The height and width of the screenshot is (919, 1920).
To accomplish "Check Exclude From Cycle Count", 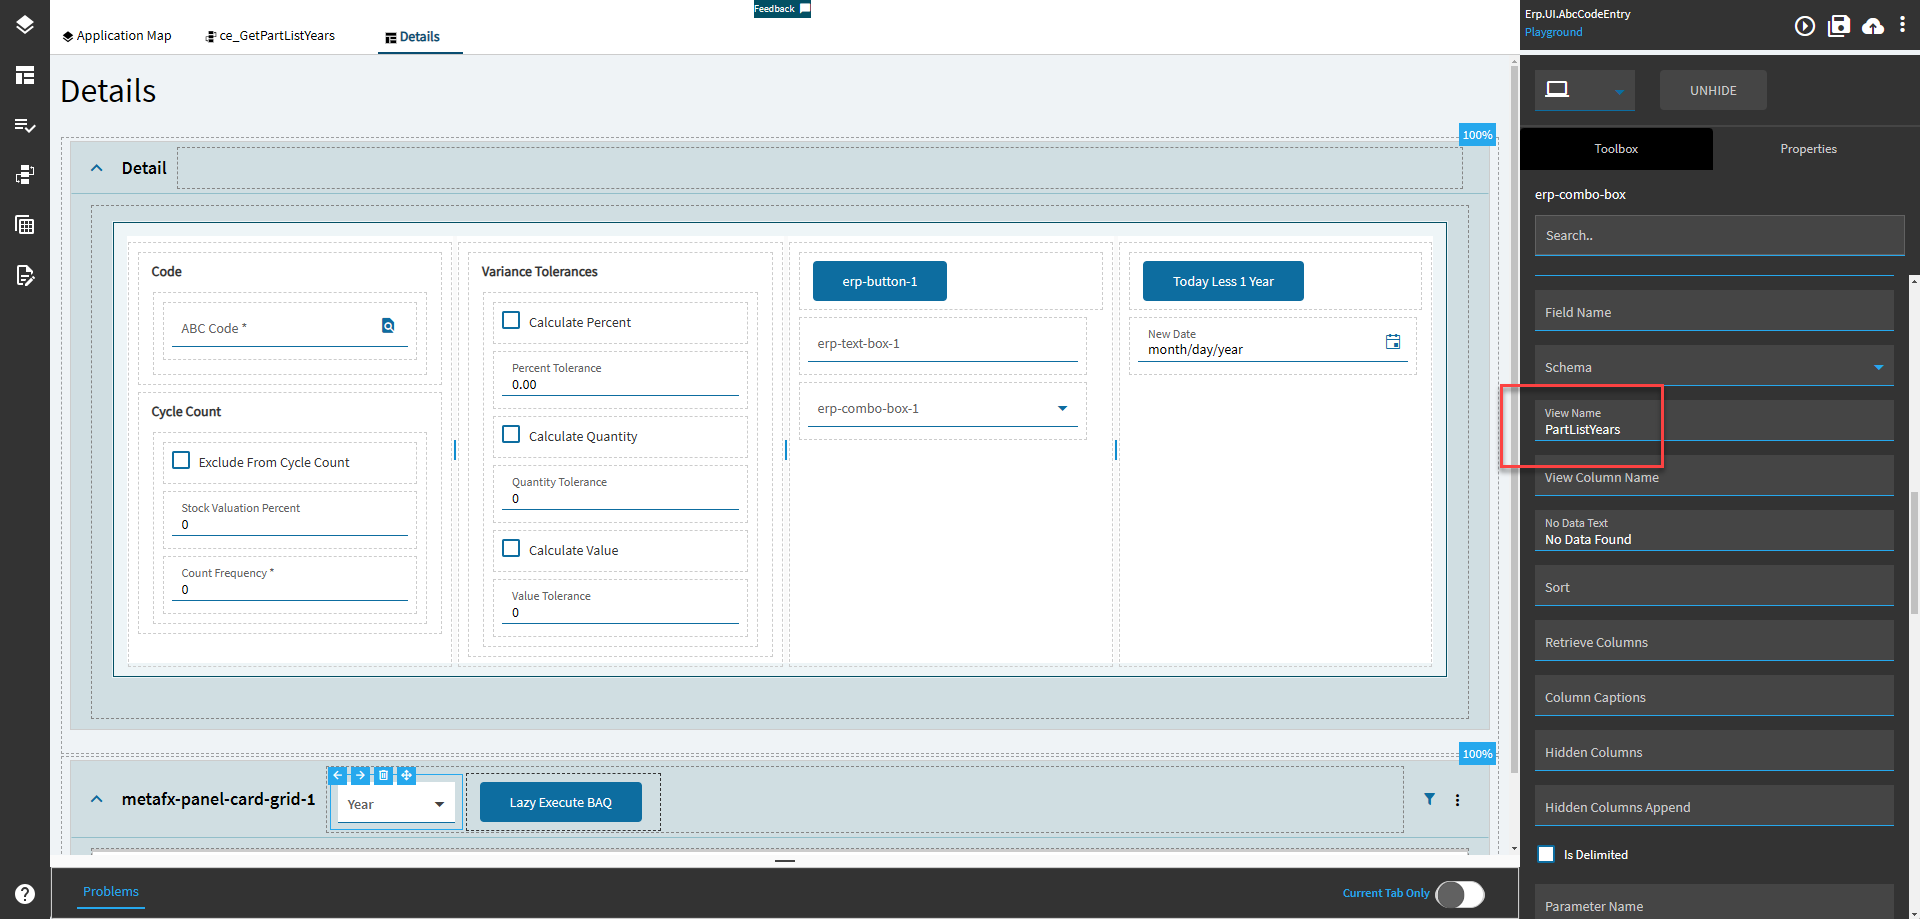I will click(181, 461).
